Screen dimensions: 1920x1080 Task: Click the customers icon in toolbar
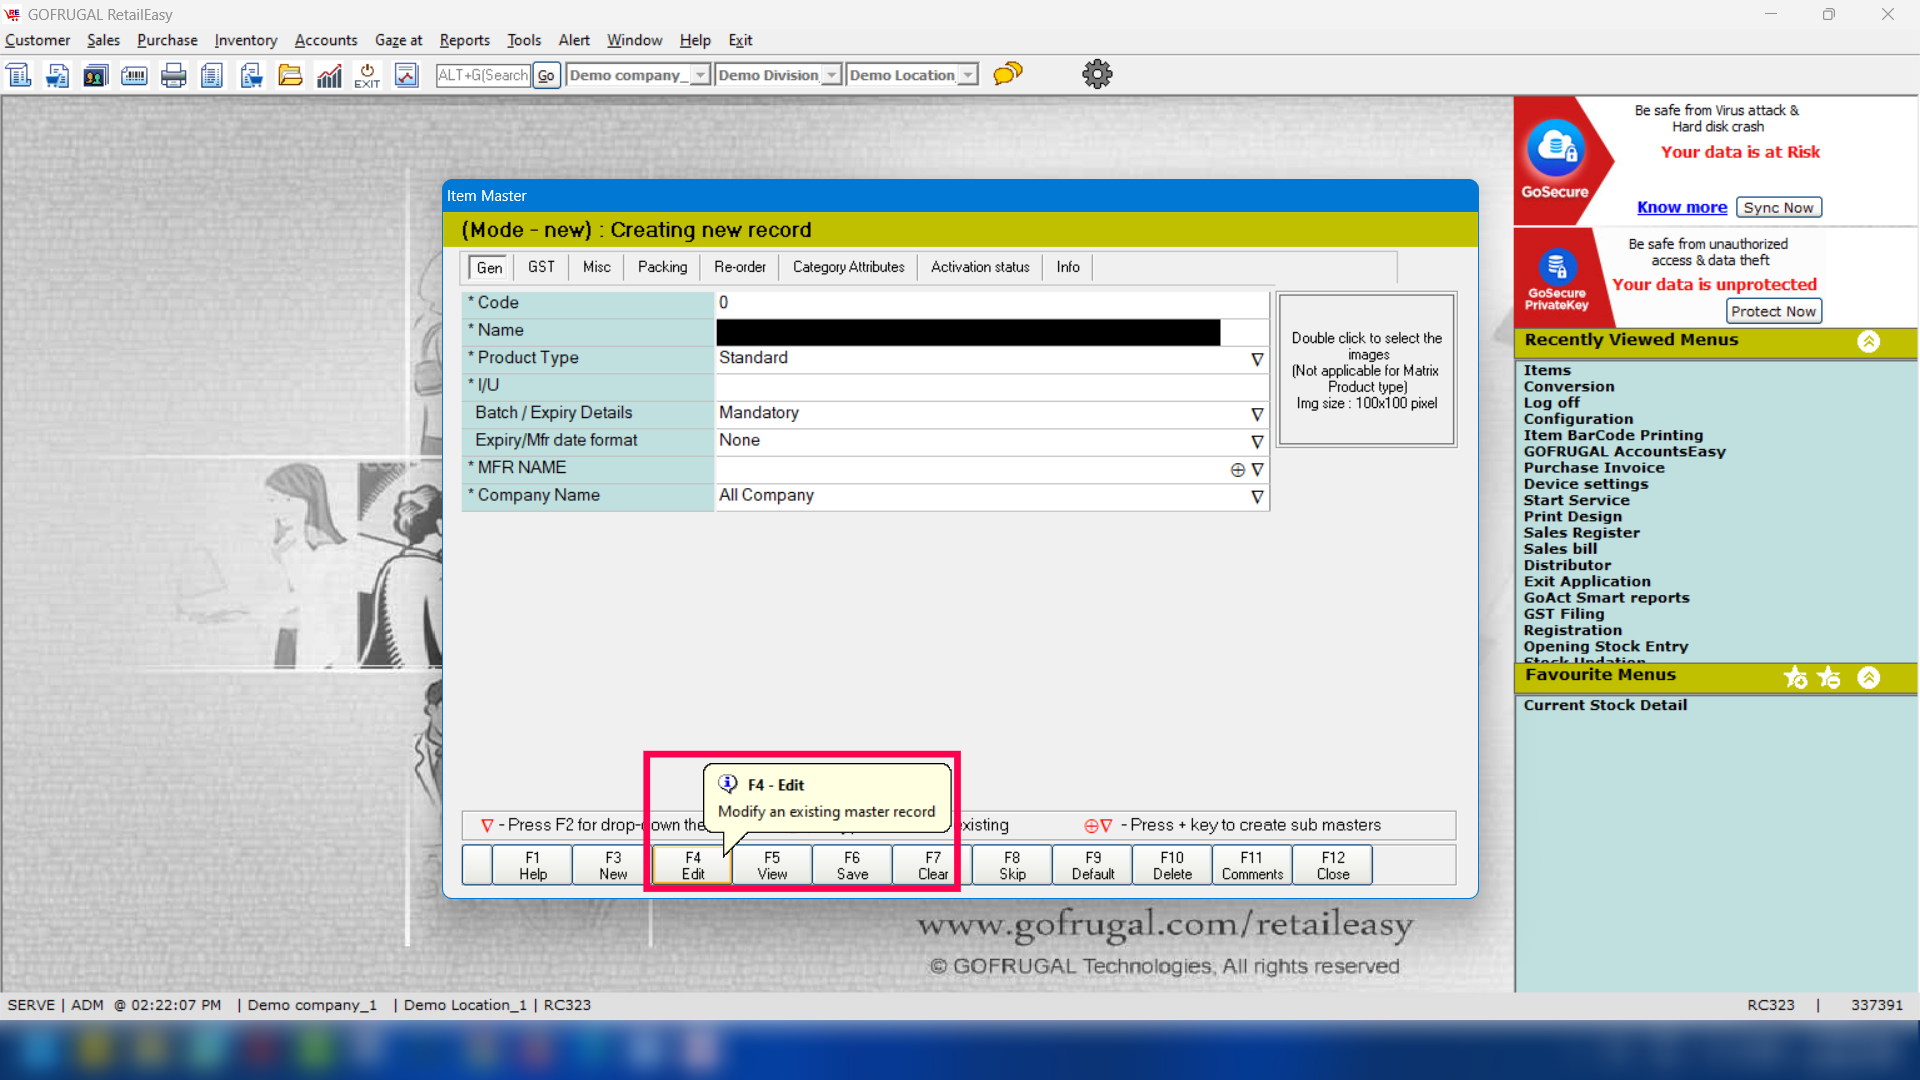[x=95, y=75]
